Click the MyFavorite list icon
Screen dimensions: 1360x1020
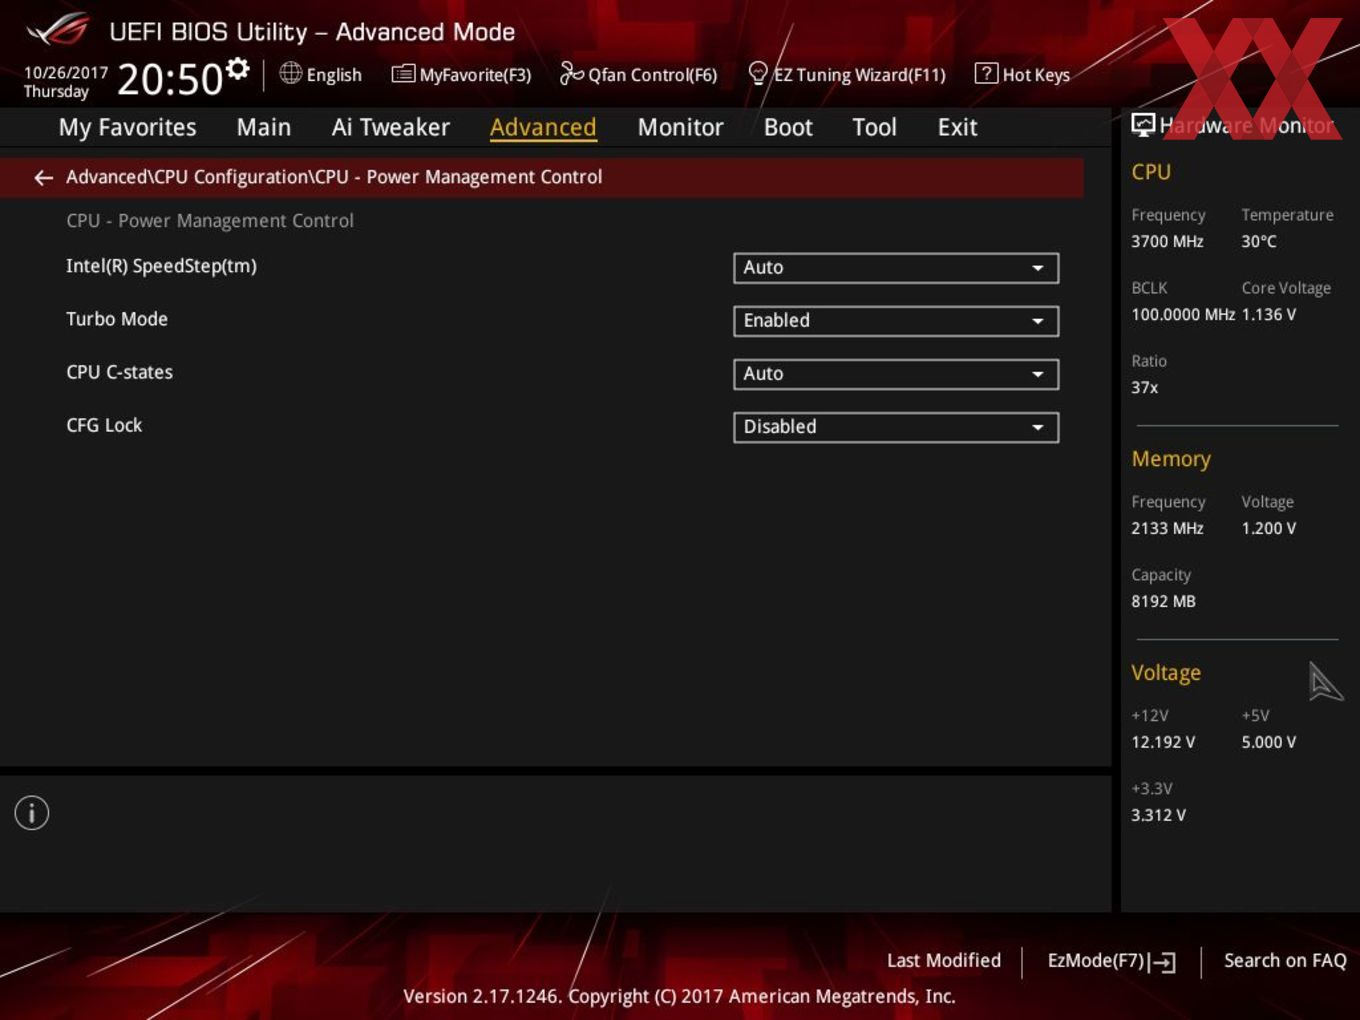tap(403, 74)
